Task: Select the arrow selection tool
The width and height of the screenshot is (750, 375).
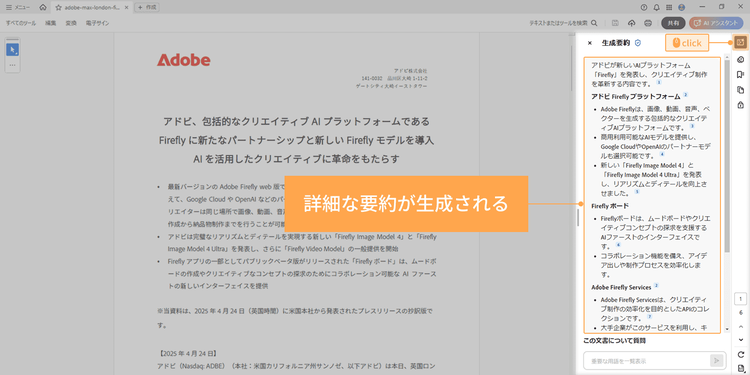Action: coord(12,50)
